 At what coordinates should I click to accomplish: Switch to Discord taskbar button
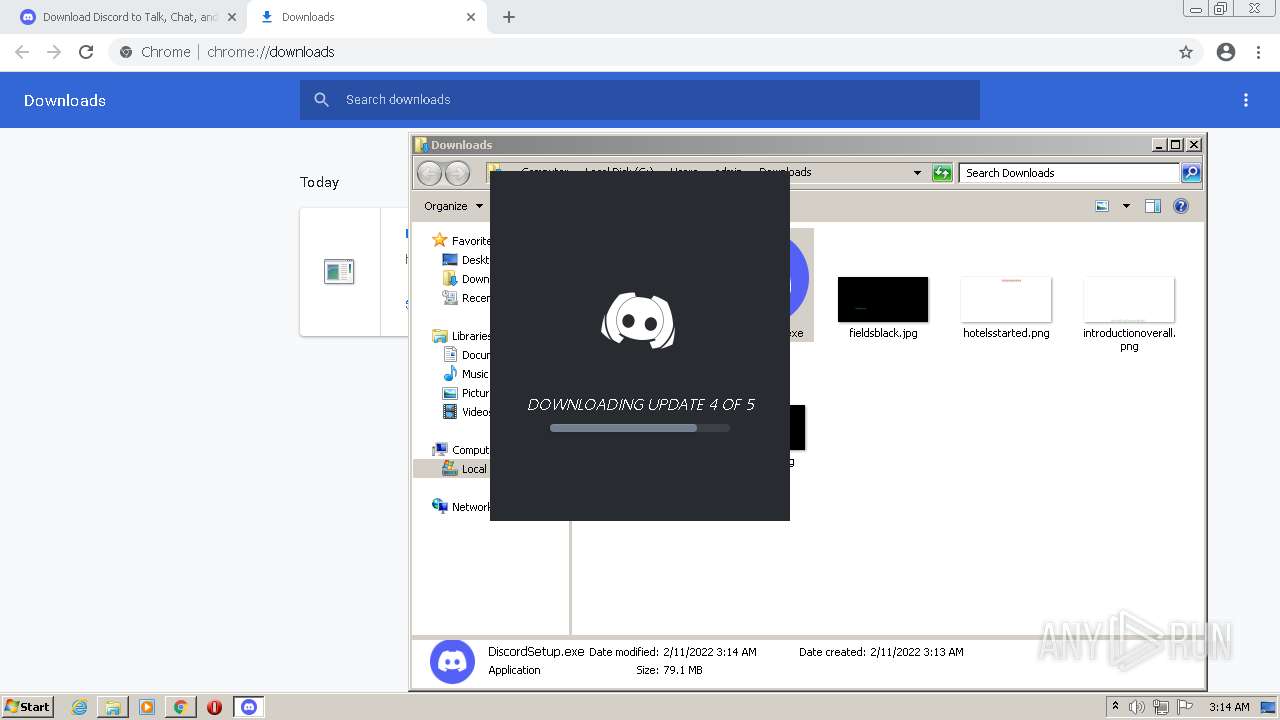click(x=249, y=707)
